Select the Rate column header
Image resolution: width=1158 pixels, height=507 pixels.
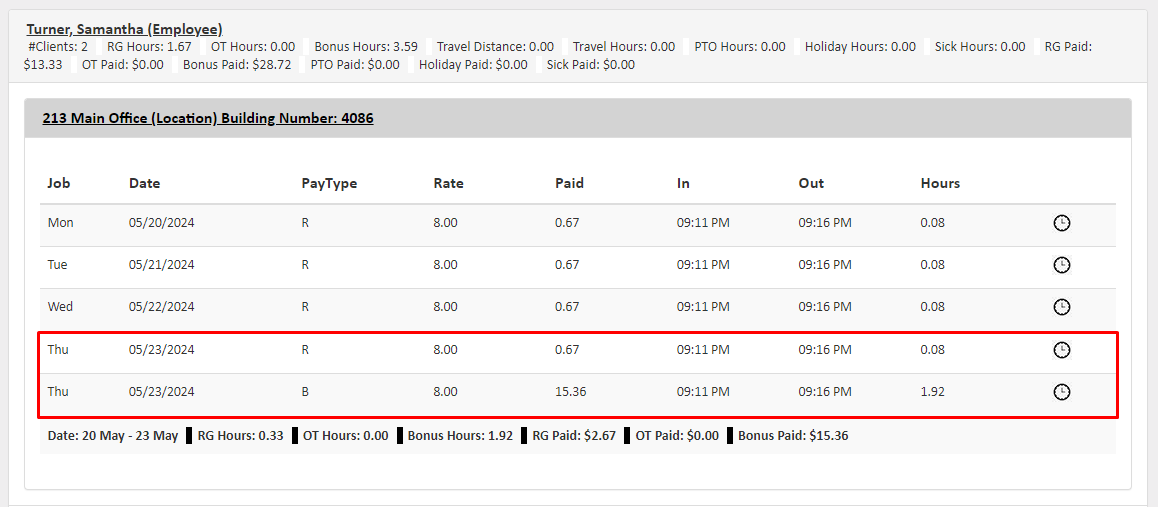click(x=448, y=183)
